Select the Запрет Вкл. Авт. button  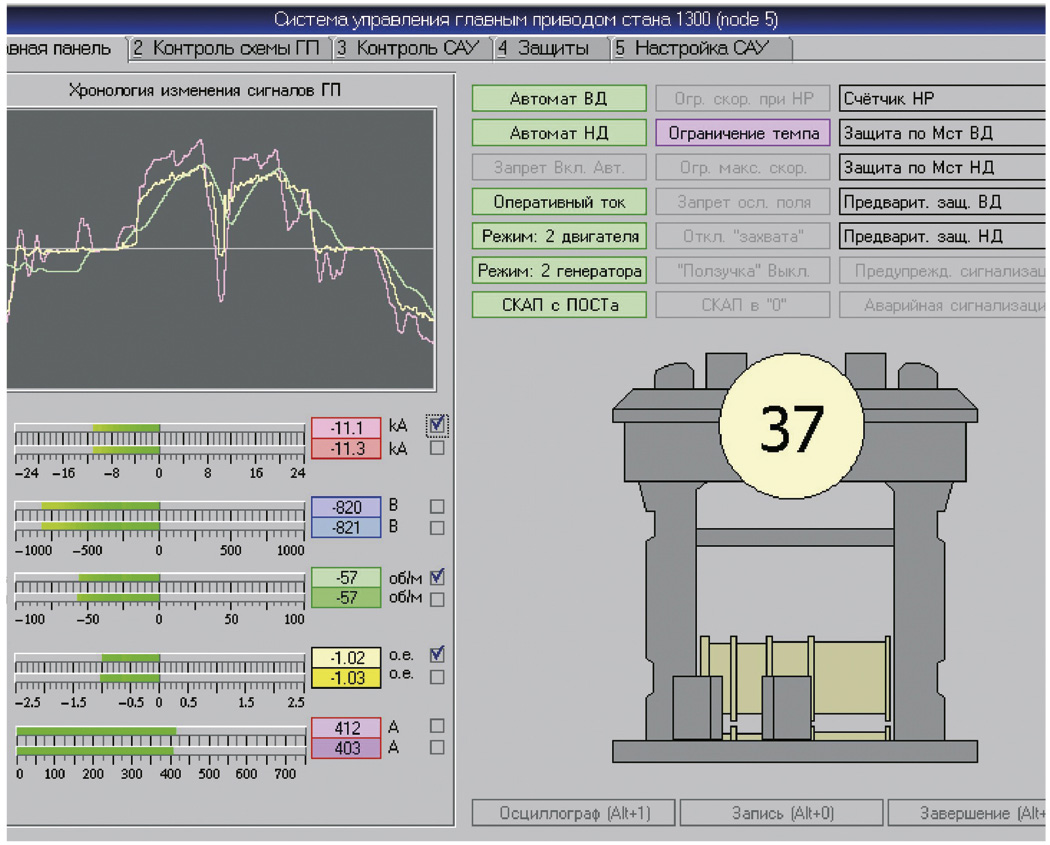[559, 167]
